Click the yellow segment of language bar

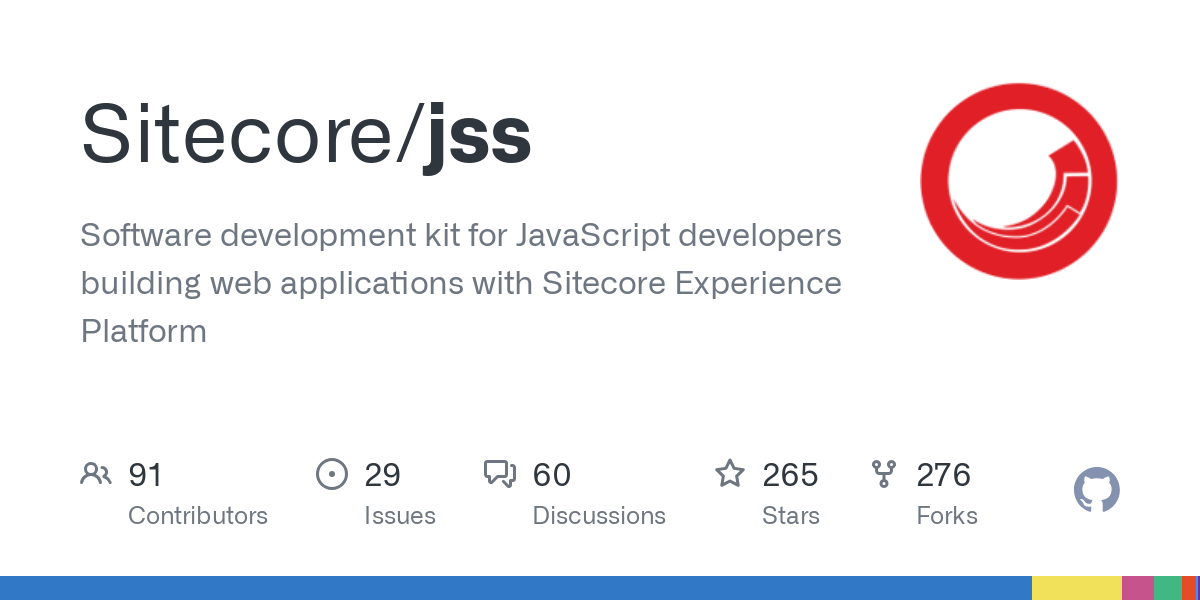[x=1076, y=588]
